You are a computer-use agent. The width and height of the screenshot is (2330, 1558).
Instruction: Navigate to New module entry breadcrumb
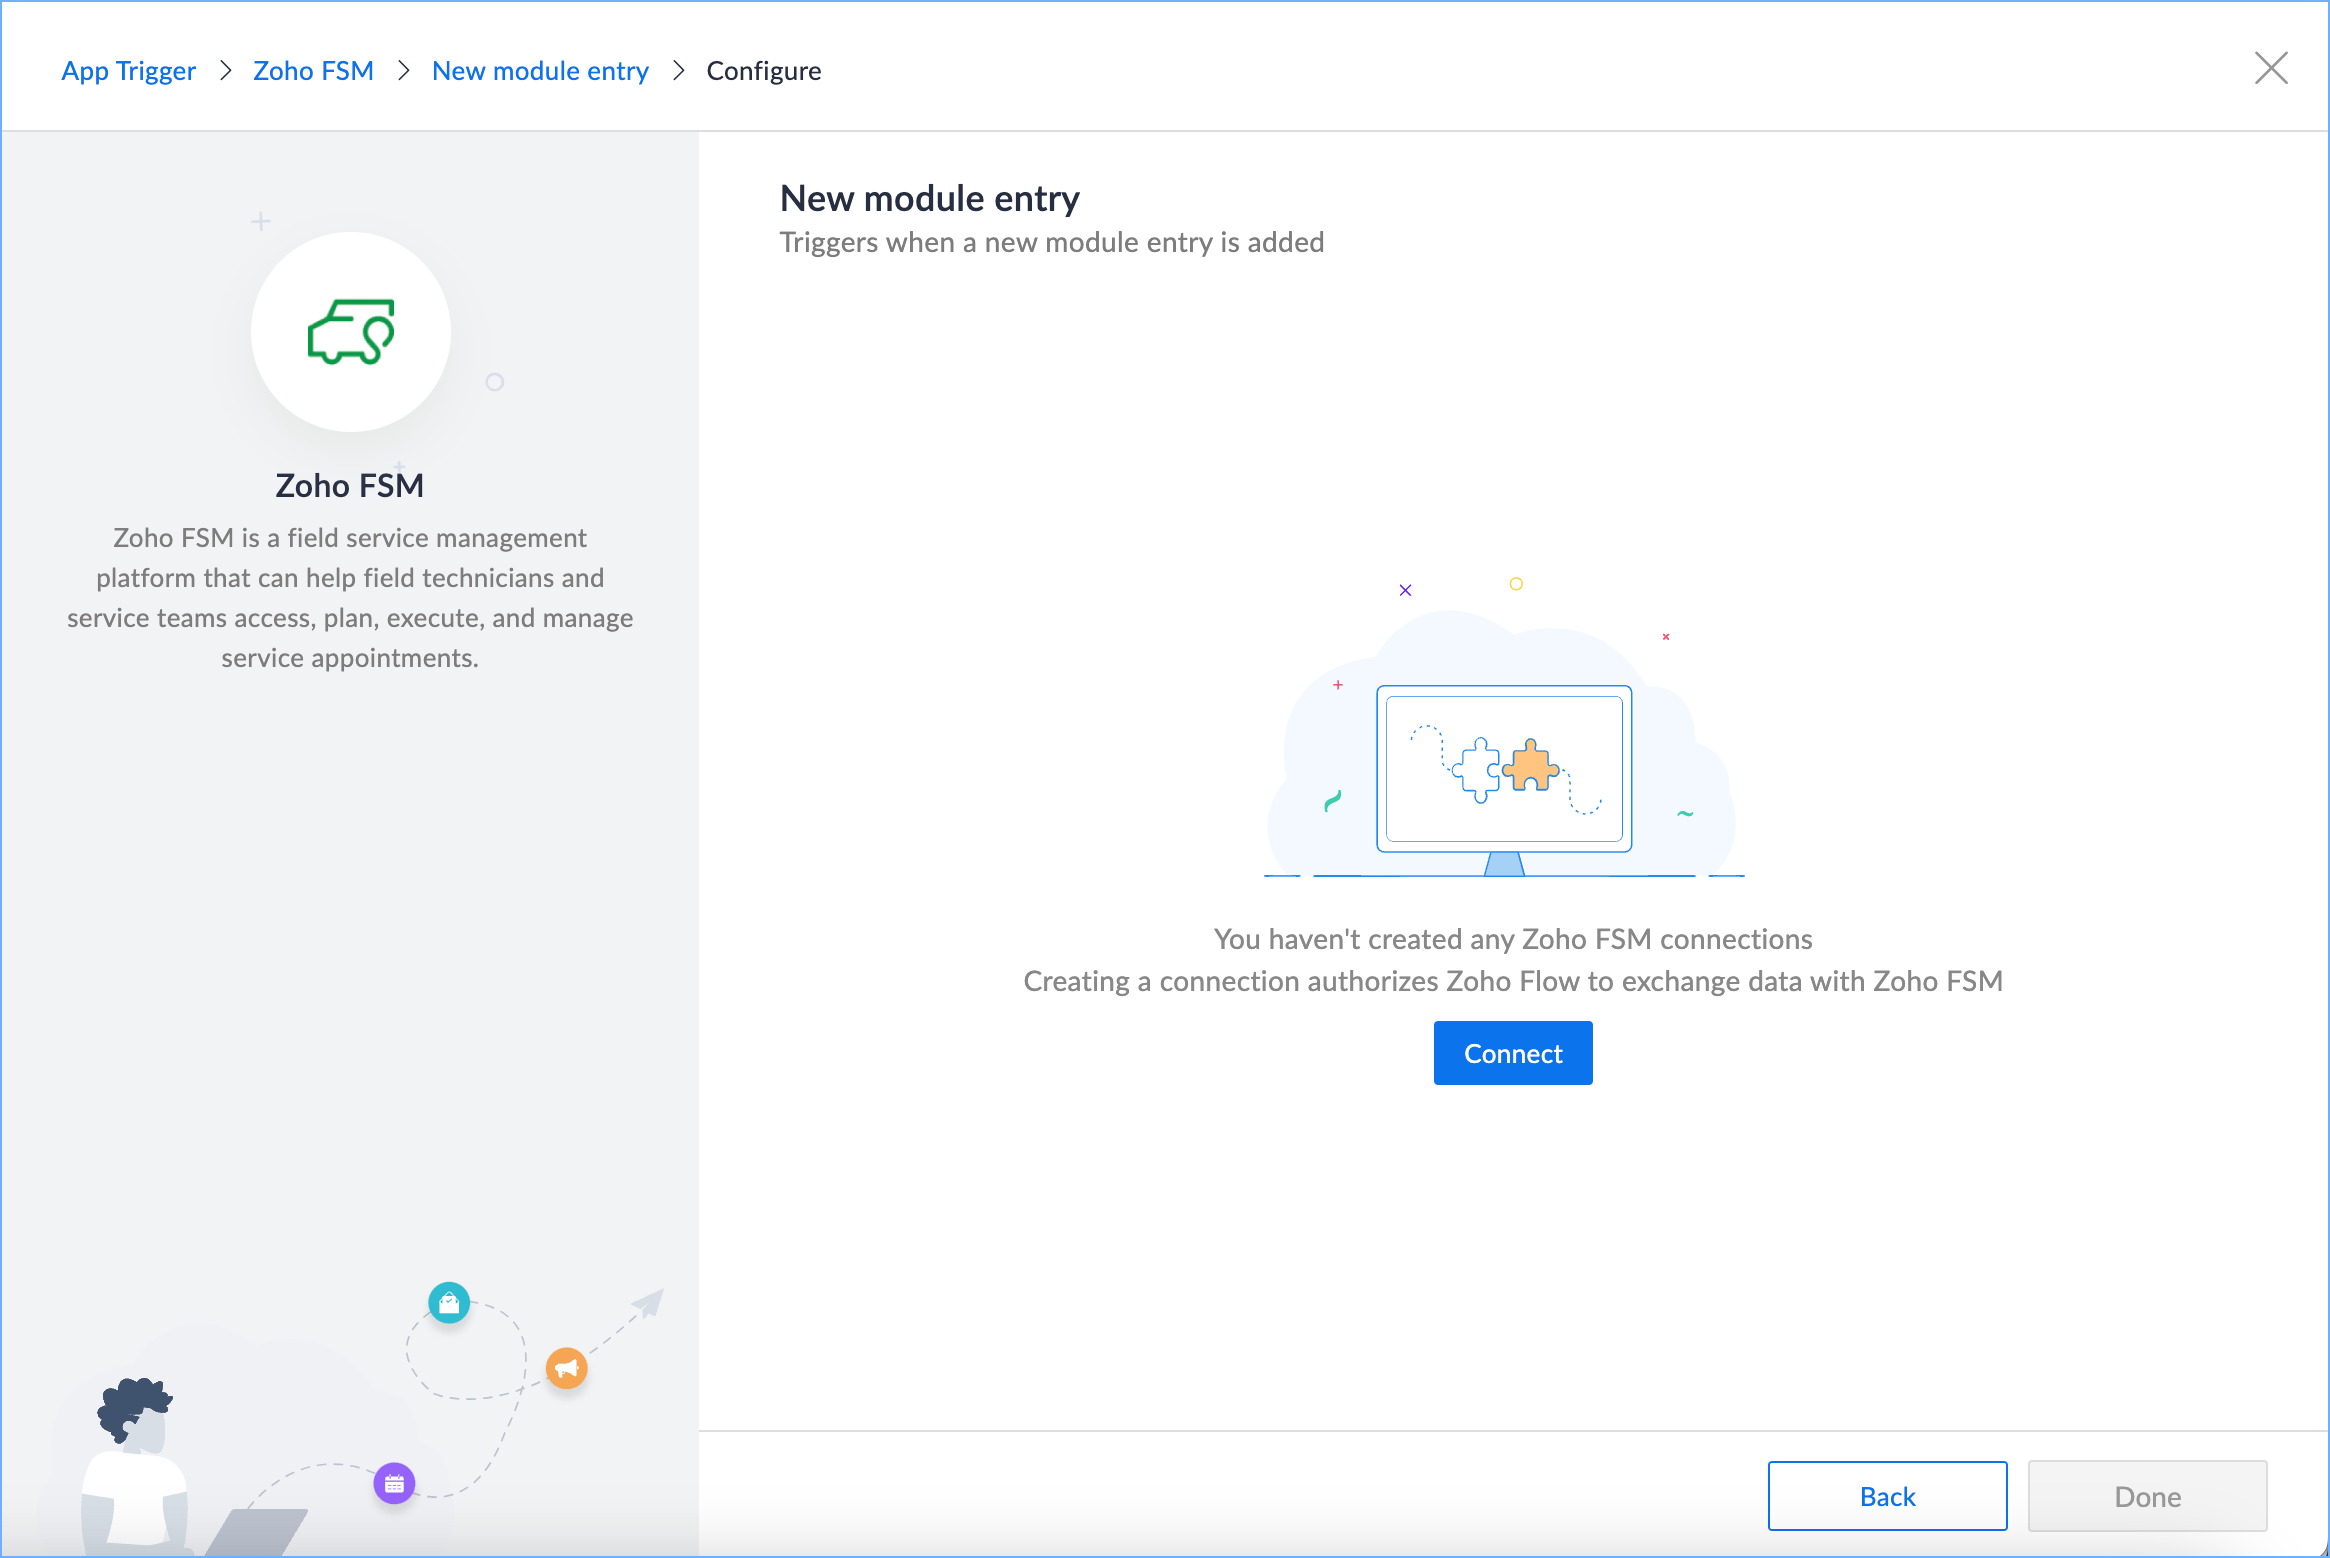[540, 71]
